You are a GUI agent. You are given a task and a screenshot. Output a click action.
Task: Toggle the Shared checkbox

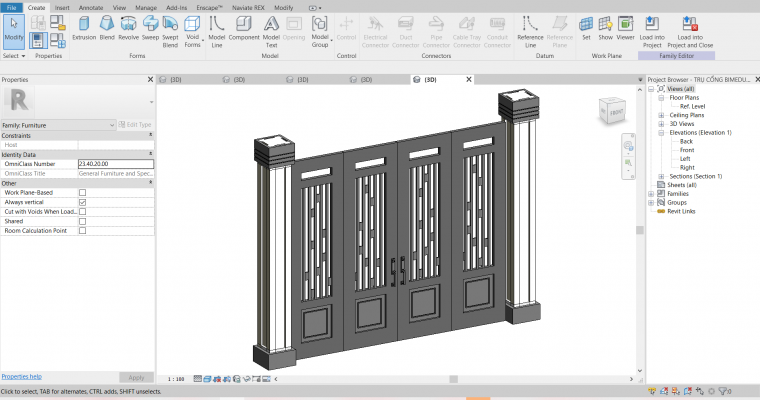pos(82,221)
